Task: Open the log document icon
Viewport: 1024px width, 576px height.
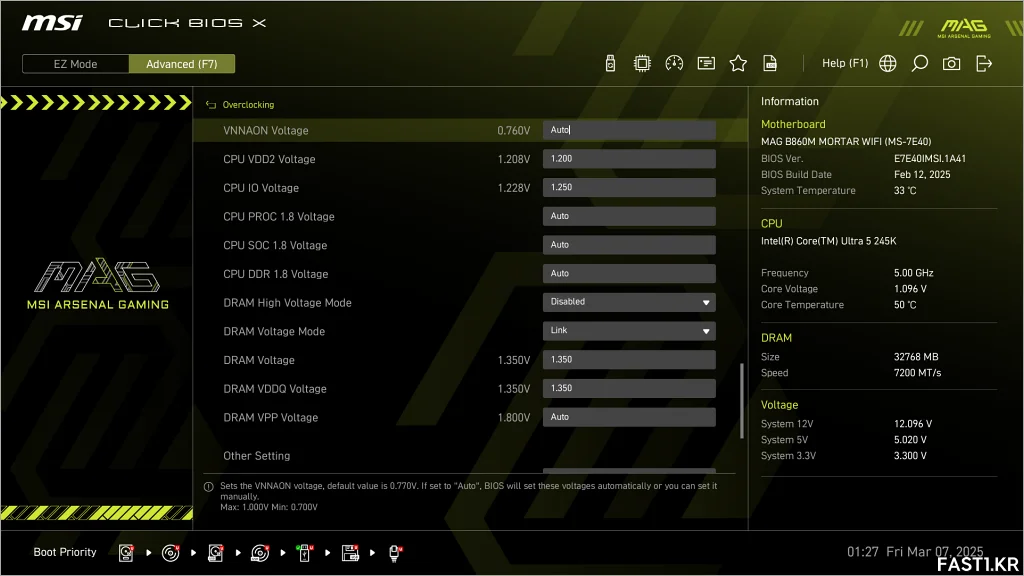Action: (x=770, y=63)
